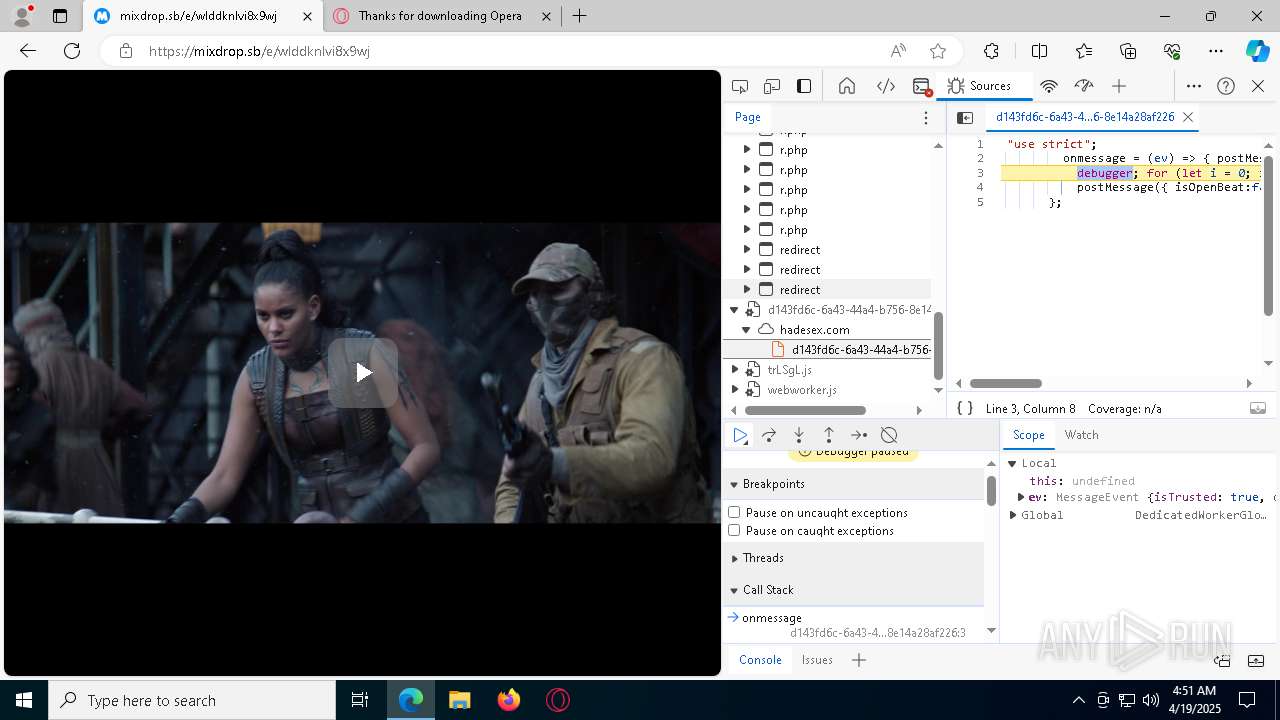Open File Explorer from taskbar

(460, 700)
